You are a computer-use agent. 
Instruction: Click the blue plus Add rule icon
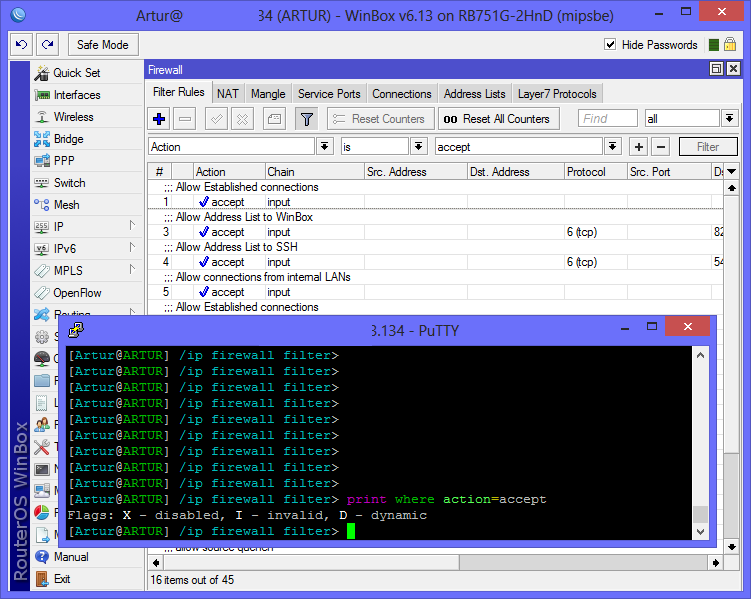click(159, 119)
